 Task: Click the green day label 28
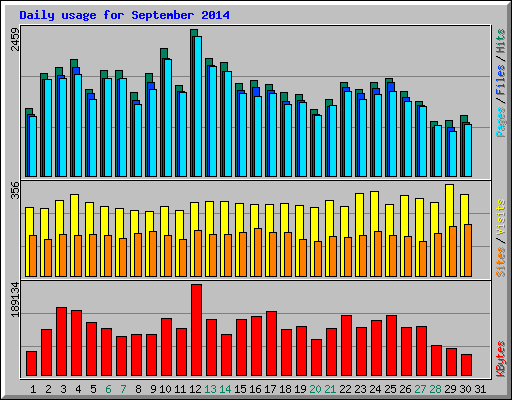pyautogui.click(x=435, y=389)
